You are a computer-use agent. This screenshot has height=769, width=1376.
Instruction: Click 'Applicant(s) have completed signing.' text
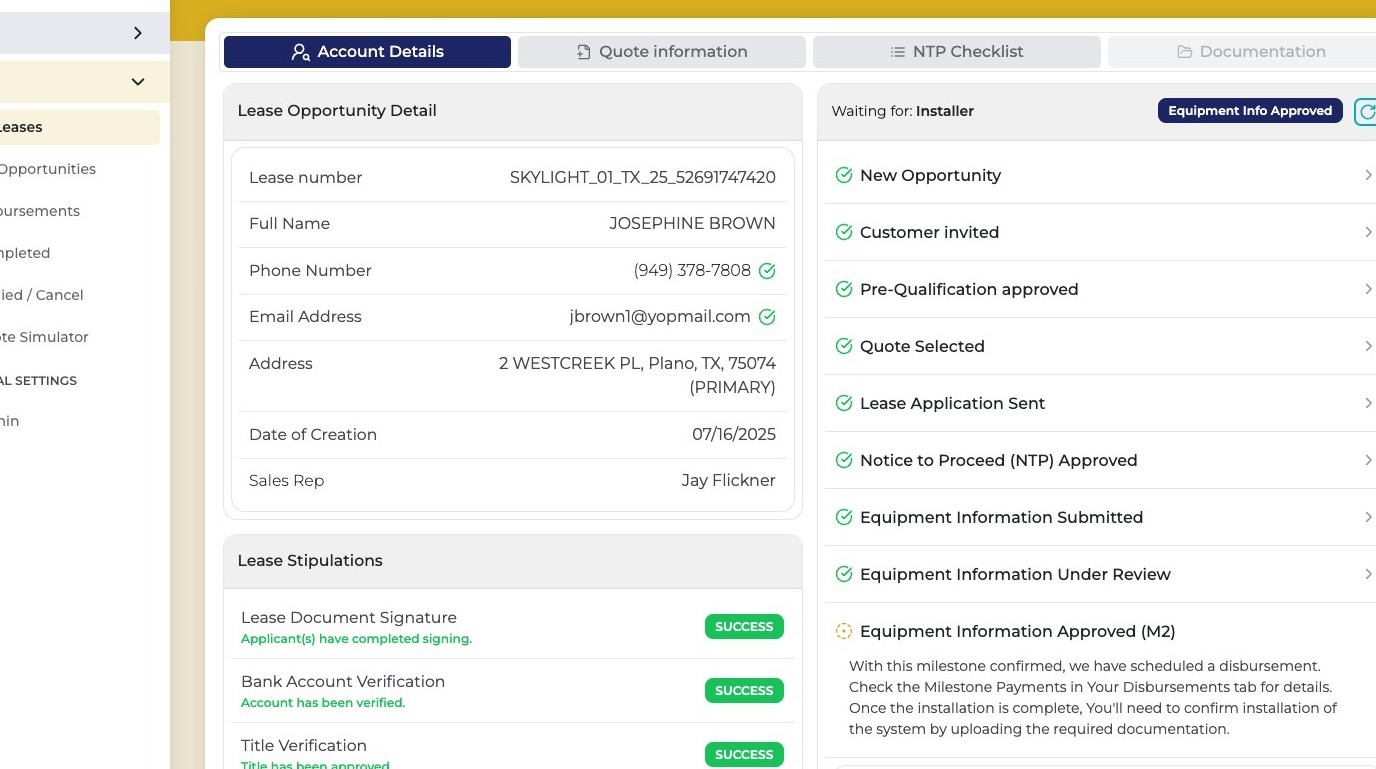(x=356, y=639)
